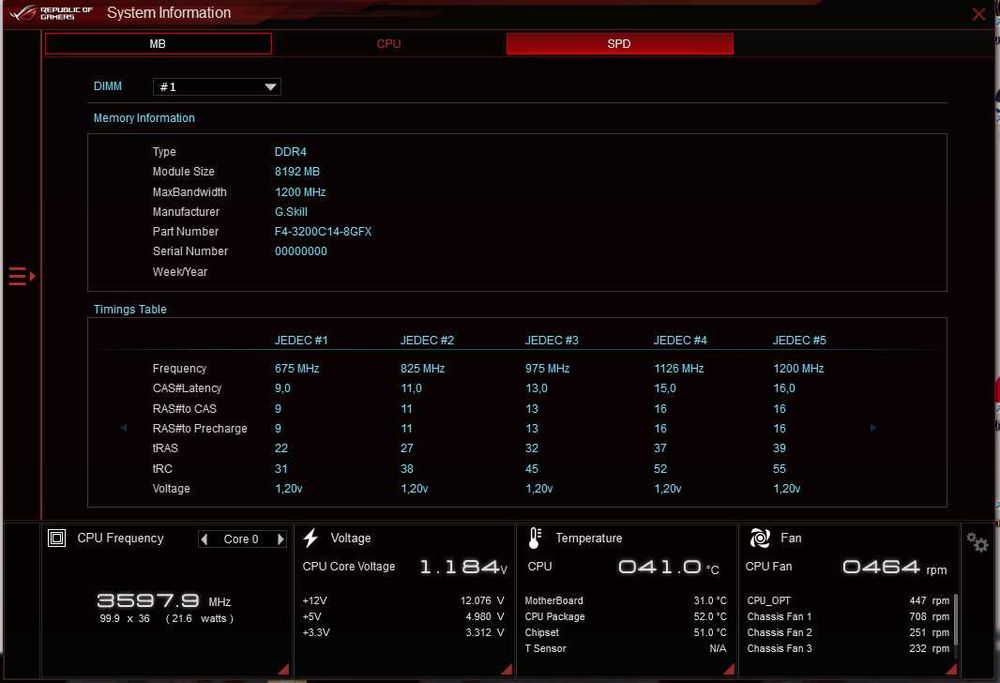
Task: Switch to the MB tab
Action: tap(158, 44)
